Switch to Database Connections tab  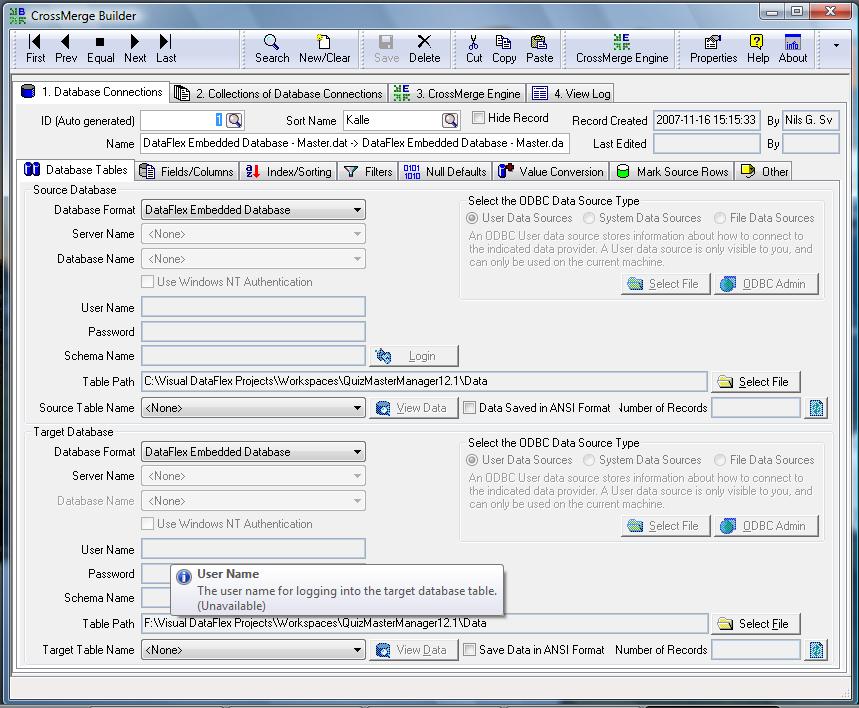pyautogui.click(x=92, y=92)
